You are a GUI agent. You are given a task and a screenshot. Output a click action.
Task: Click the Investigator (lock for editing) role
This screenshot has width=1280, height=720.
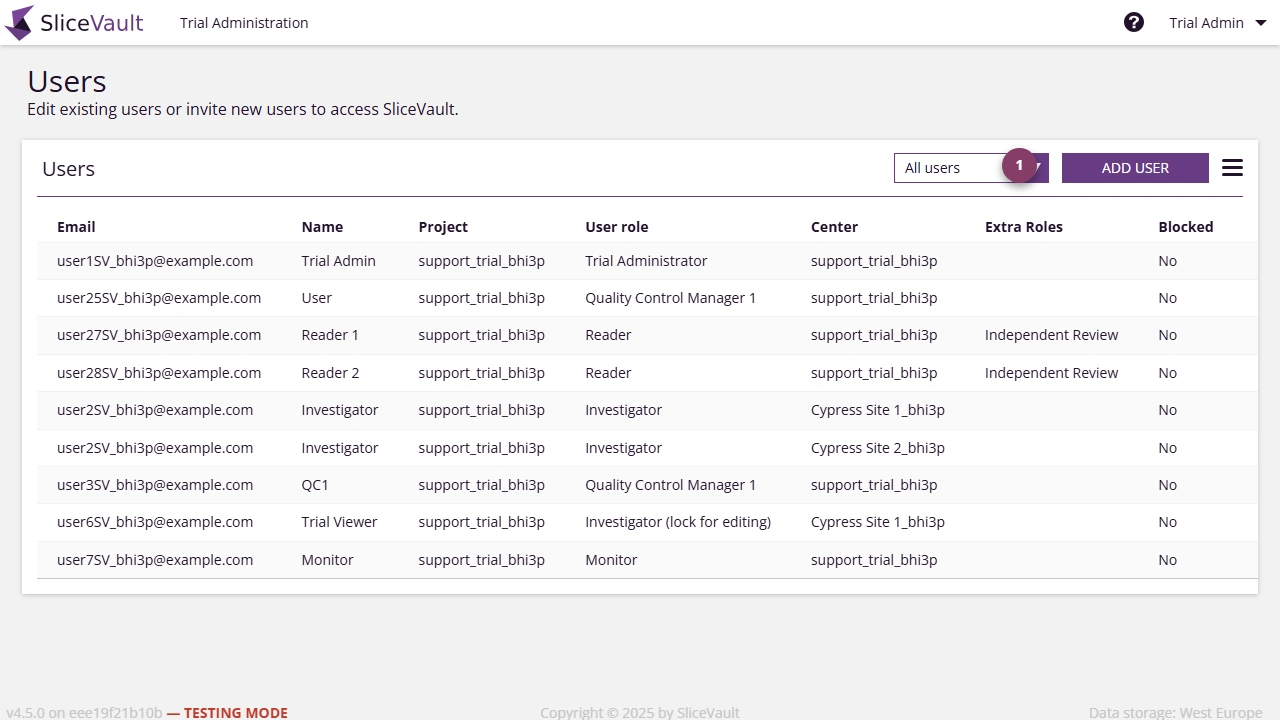678,522
